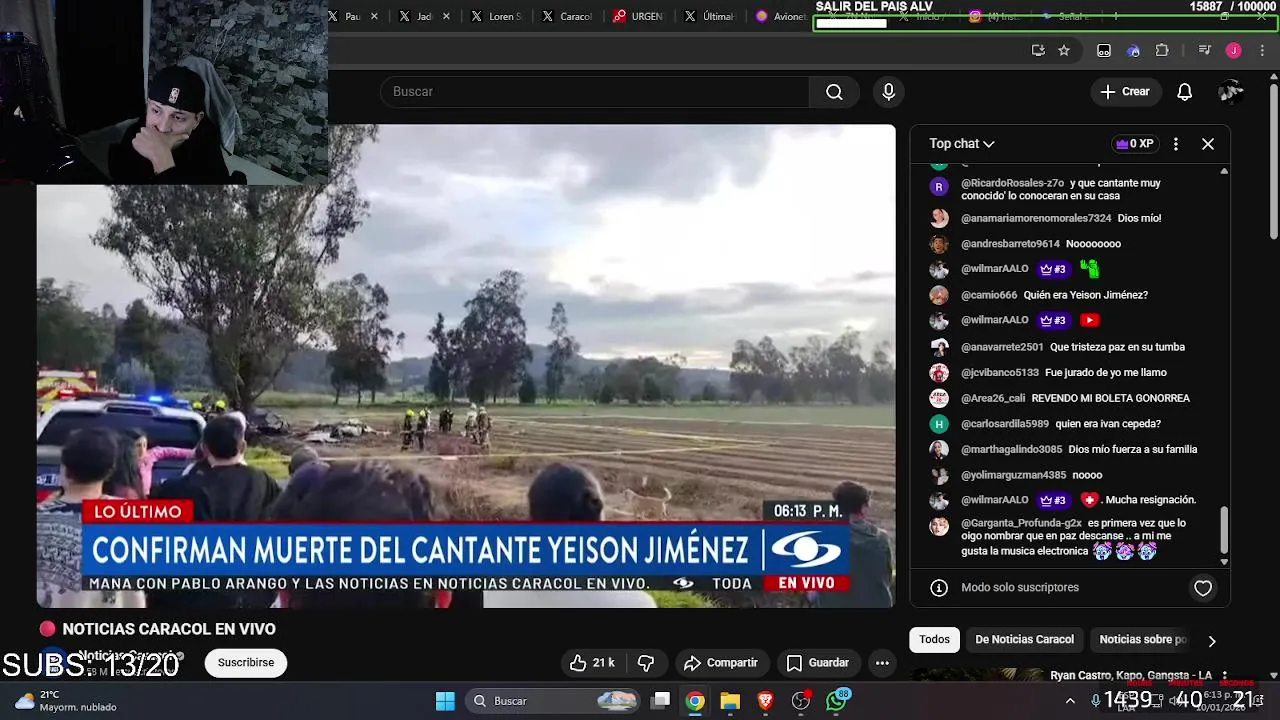1280x720 pixels.
Task: Close the live chat panel
Action: click(1208, 144)
